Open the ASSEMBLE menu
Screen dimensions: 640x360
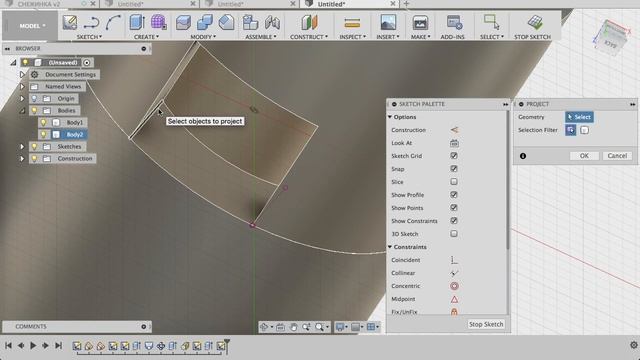[x=261, y=37]
